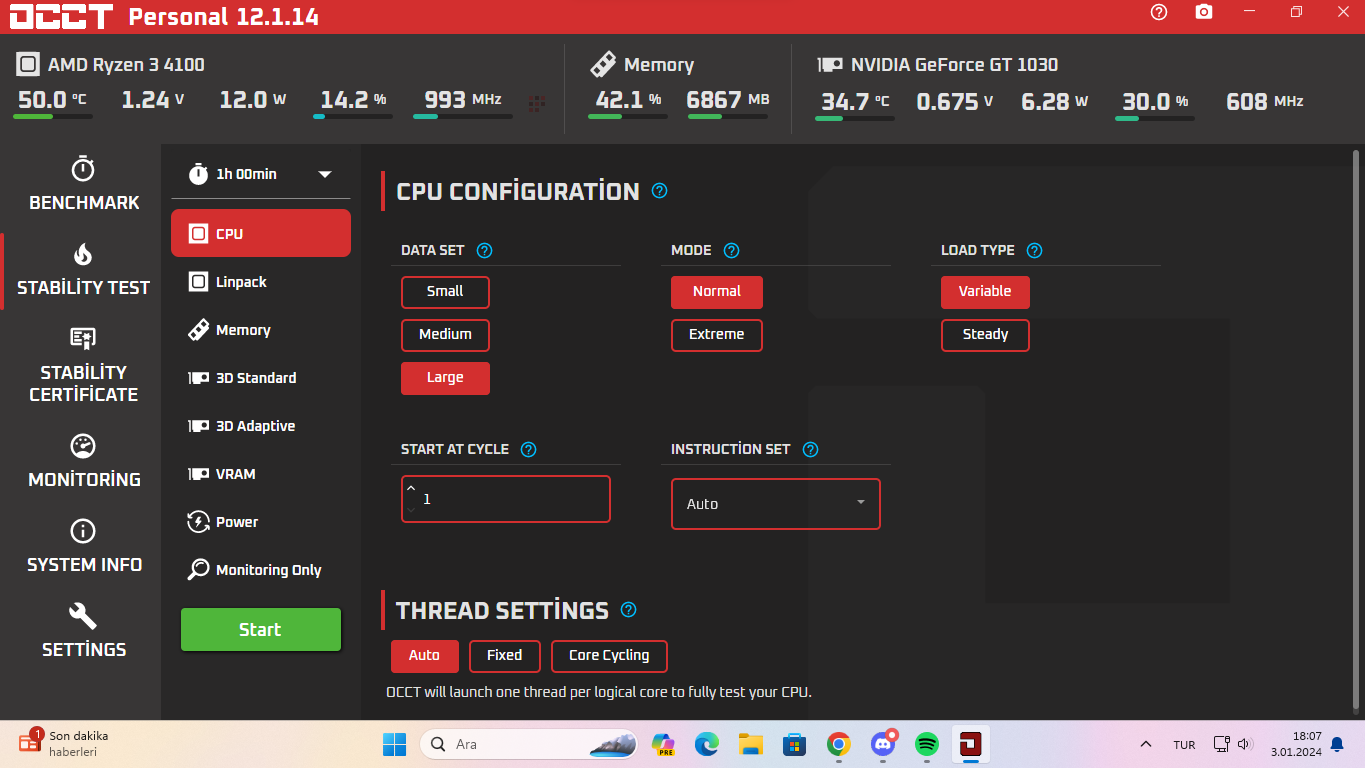
Task: Set load type to Steady
Action: pos(985,335)
